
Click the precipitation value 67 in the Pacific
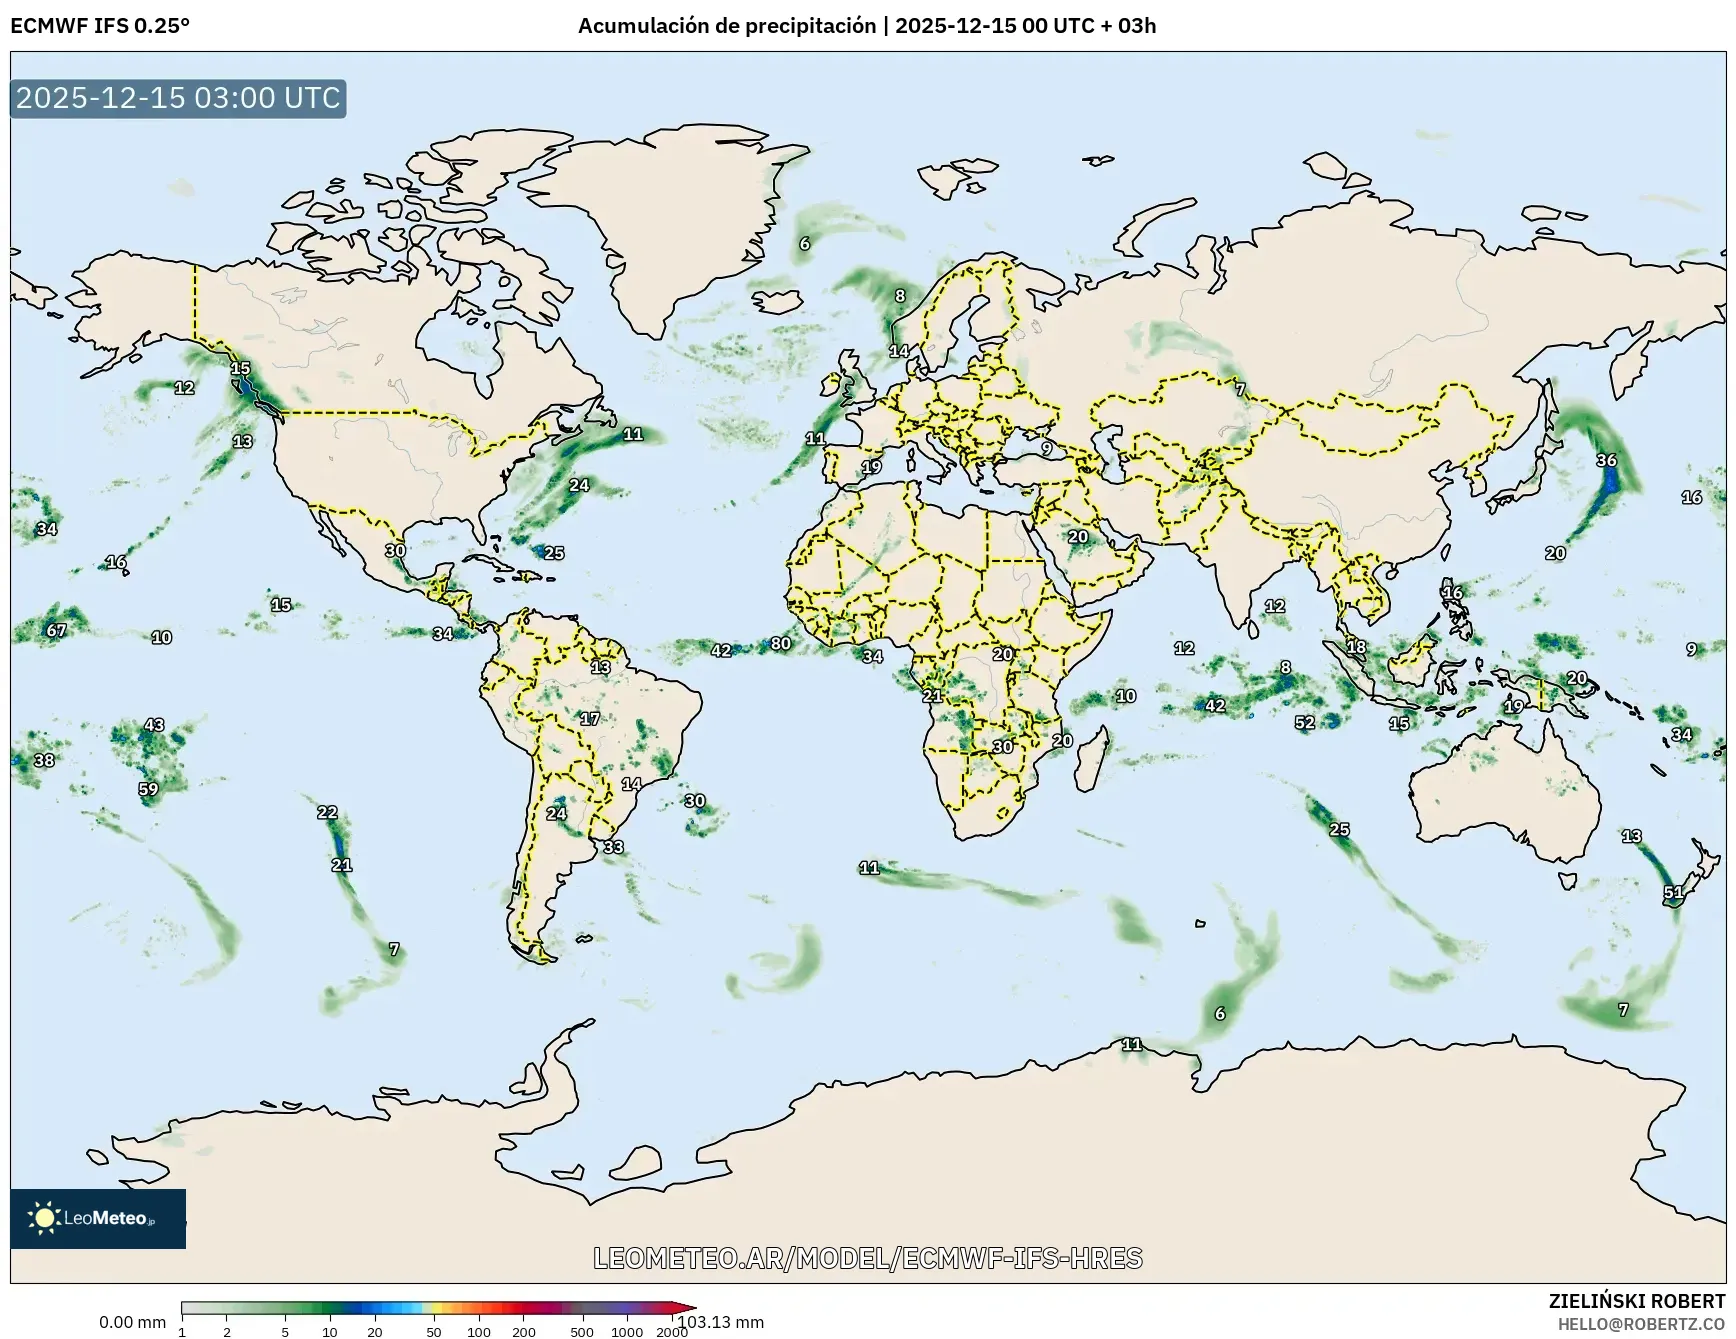(x=54, y=633)
